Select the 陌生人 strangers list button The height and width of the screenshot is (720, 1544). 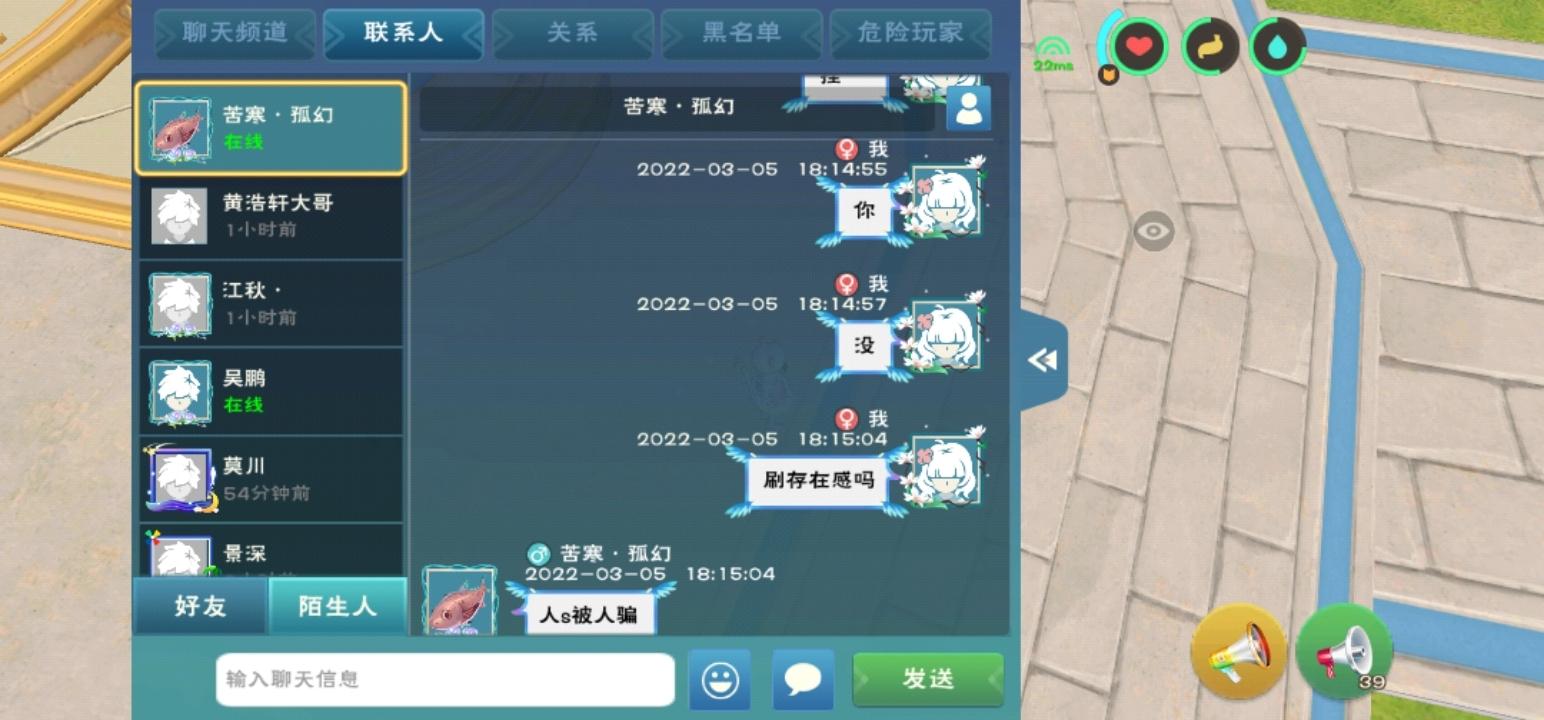coord(338,606)
